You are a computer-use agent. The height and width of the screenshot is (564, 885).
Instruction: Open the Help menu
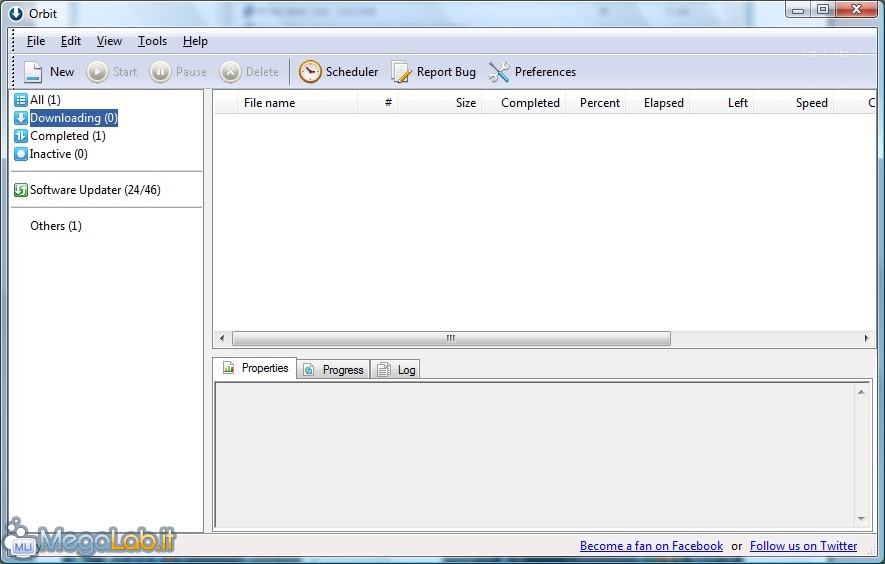pos(195,41)
